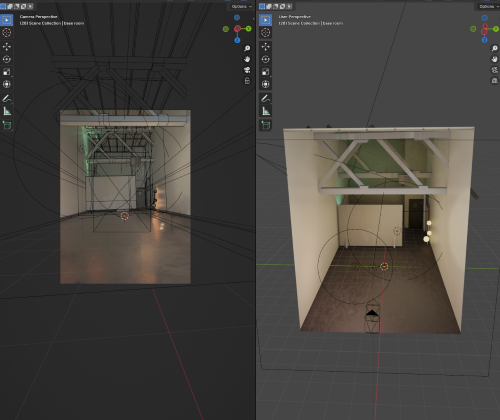This screenshot has height=420, width=500.
Task: Select camera object in User Perspective viewport
Action: pos(372,318)
